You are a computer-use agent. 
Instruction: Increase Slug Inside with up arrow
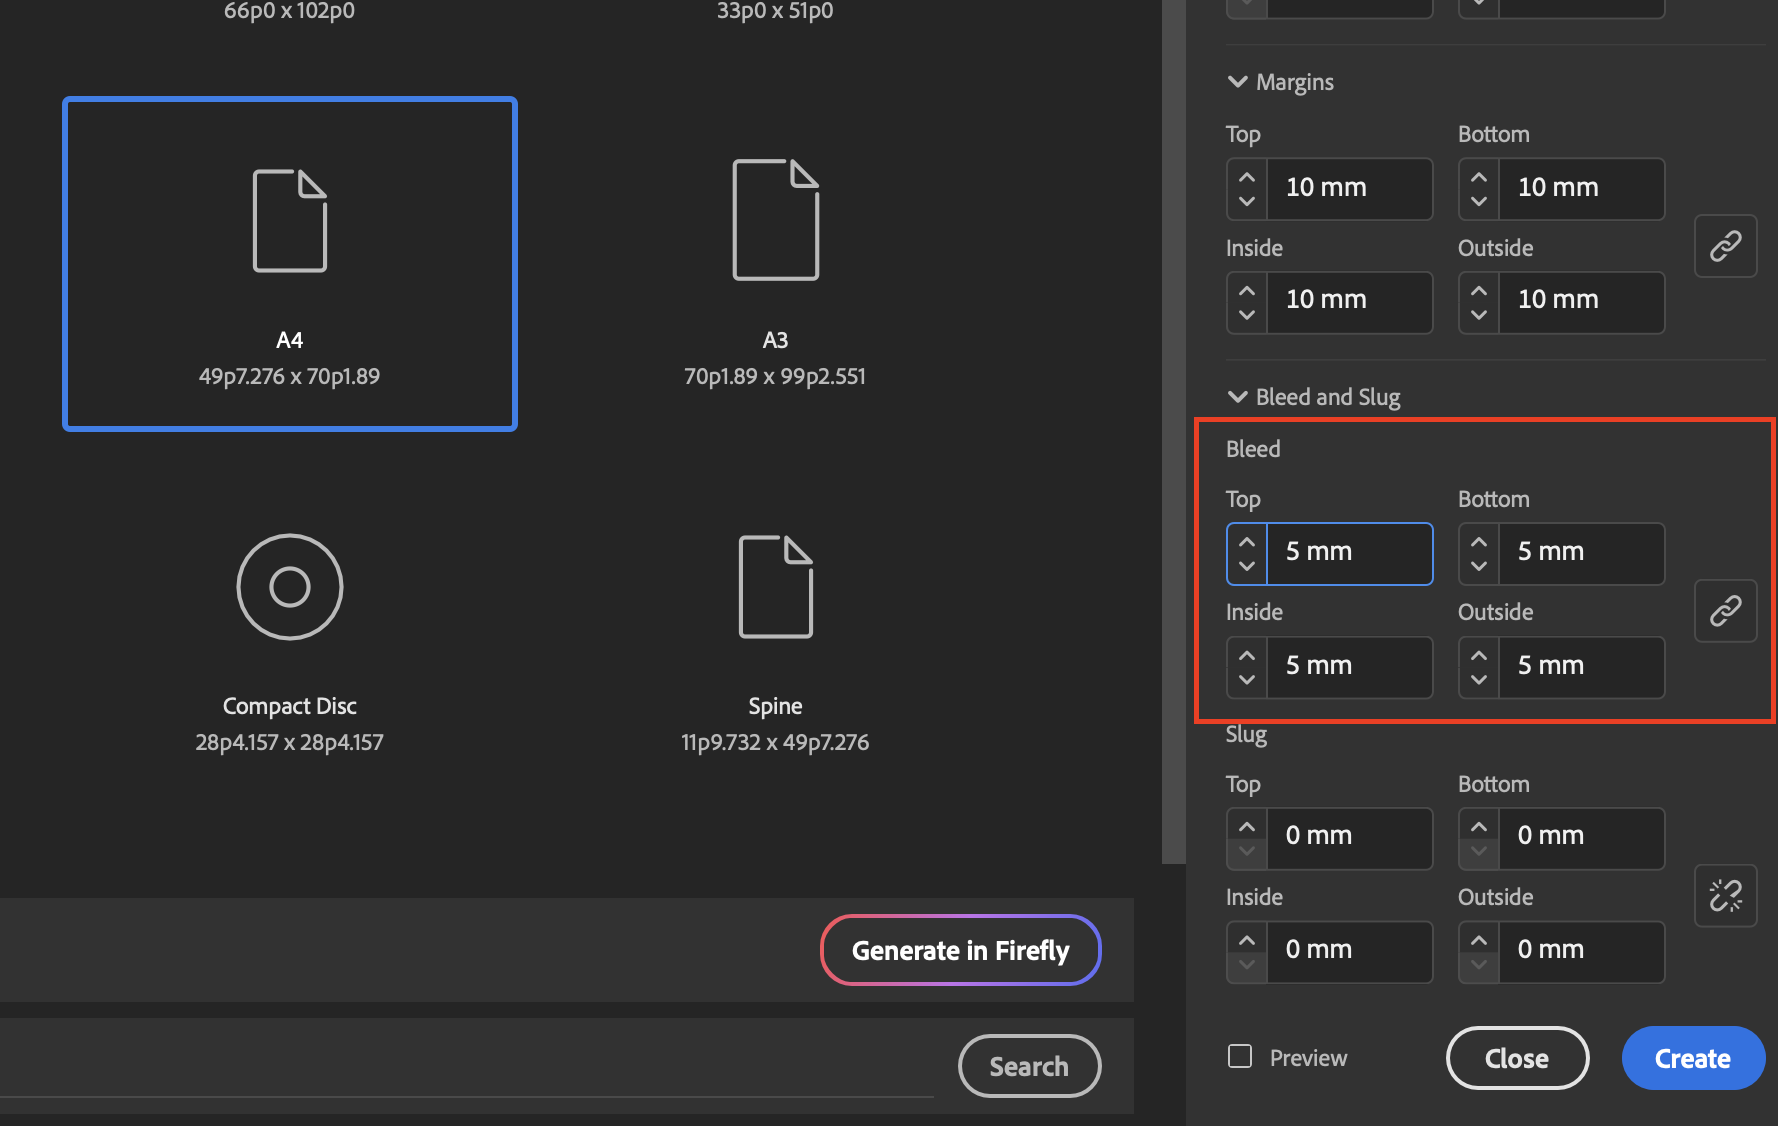click(x=1247, y=940)
